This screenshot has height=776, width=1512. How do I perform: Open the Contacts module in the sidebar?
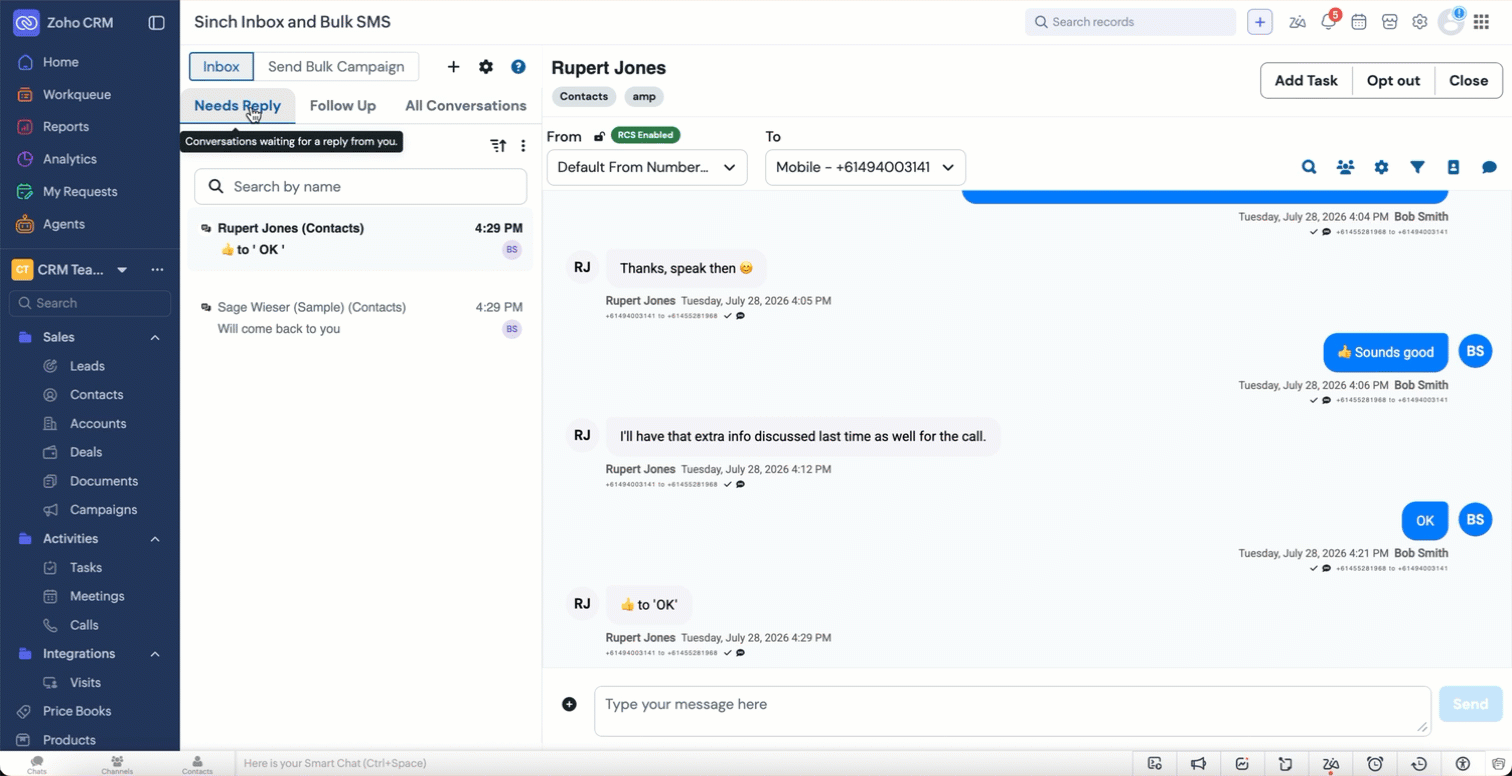[x=96, y=395]
